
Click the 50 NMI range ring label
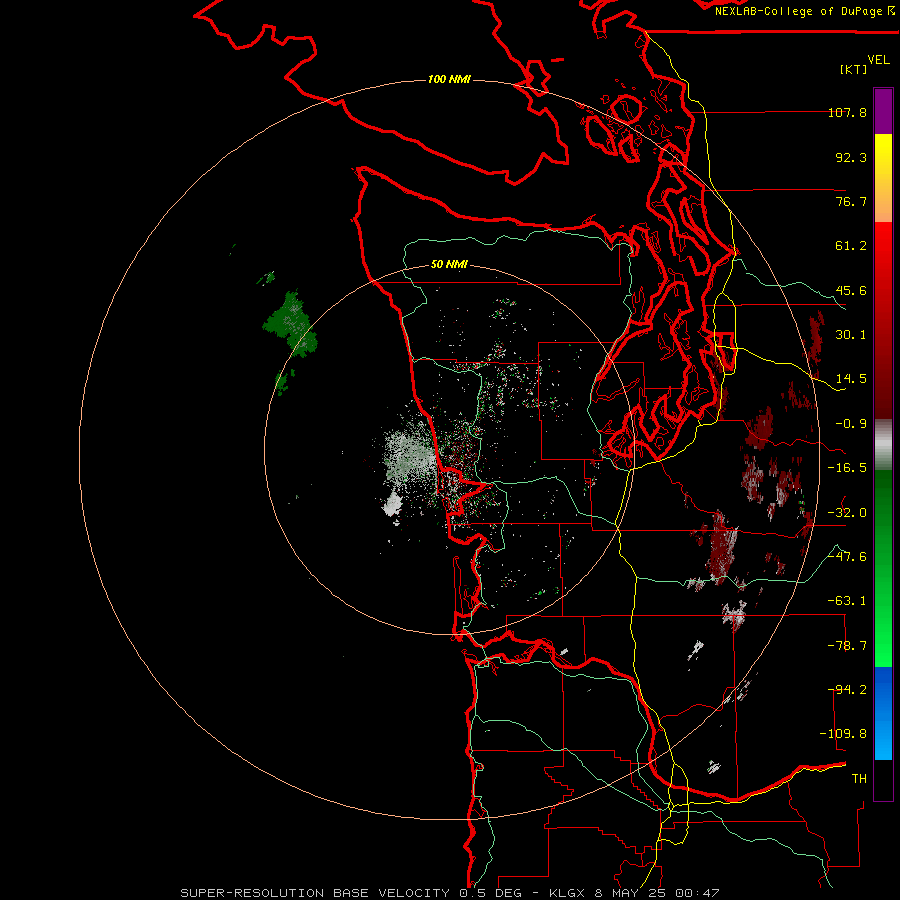pyautogui.click(x=449, y=265)
